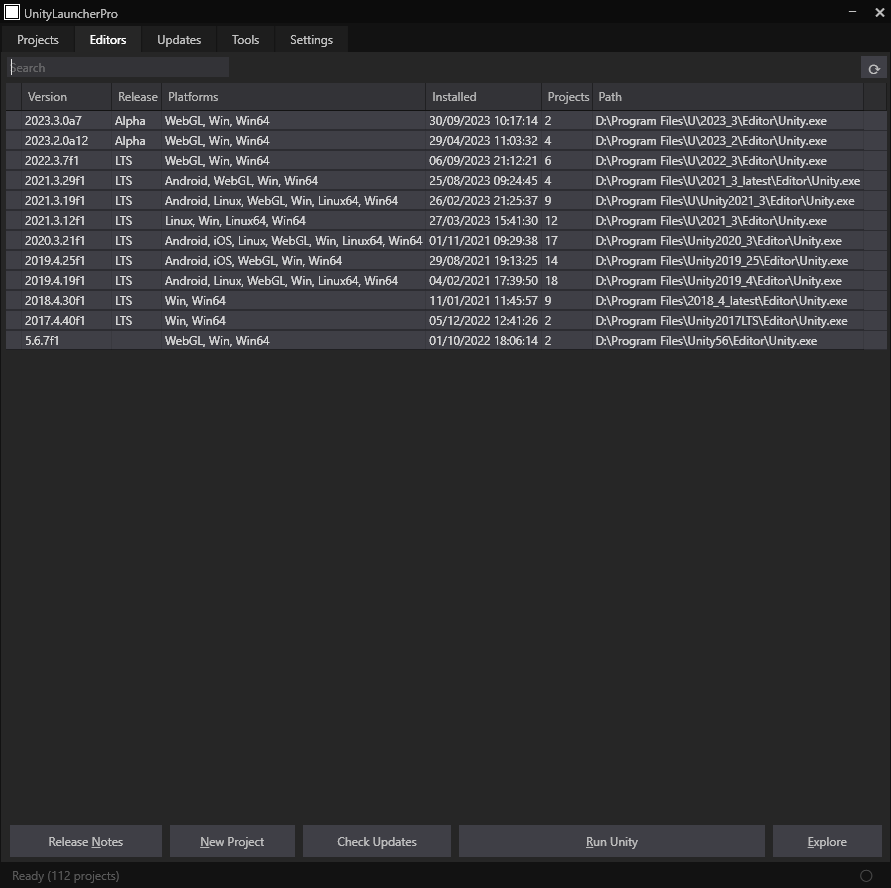
Task: Select version 2019.4.25f1 row
Action: tap(446, 261)
